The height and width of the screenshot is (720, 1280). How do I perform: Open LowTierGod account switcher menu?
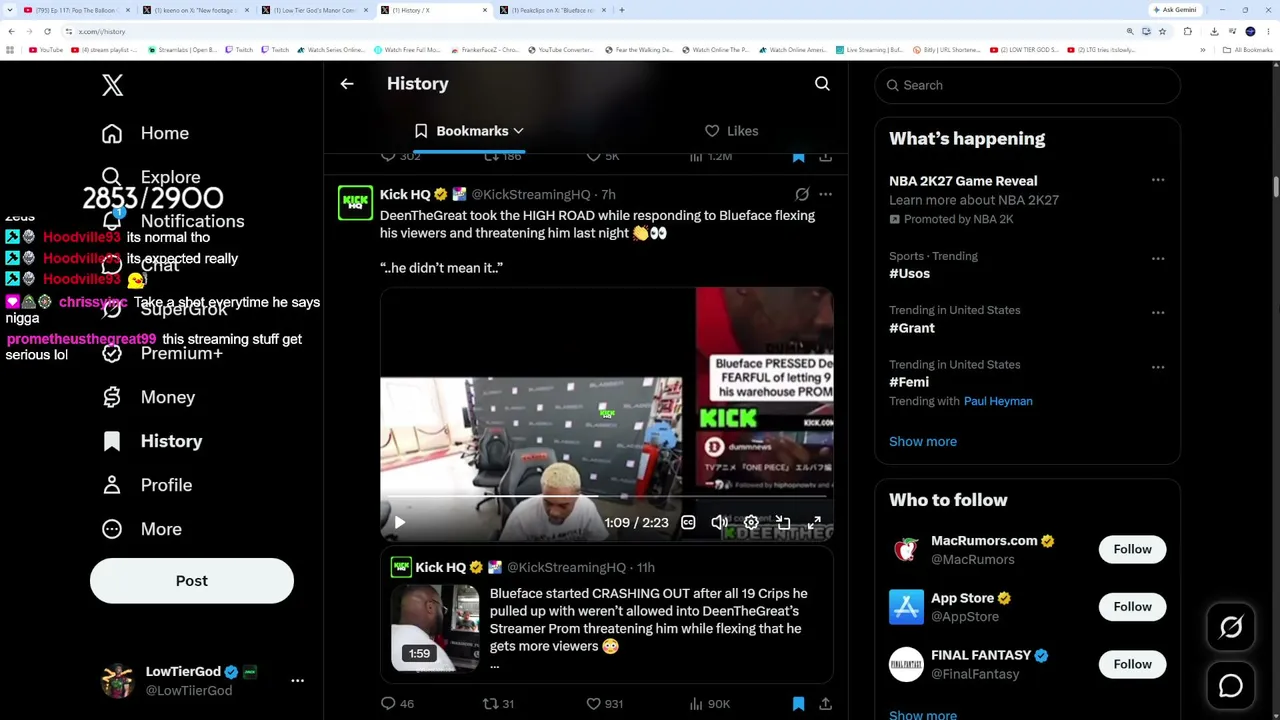297,680
